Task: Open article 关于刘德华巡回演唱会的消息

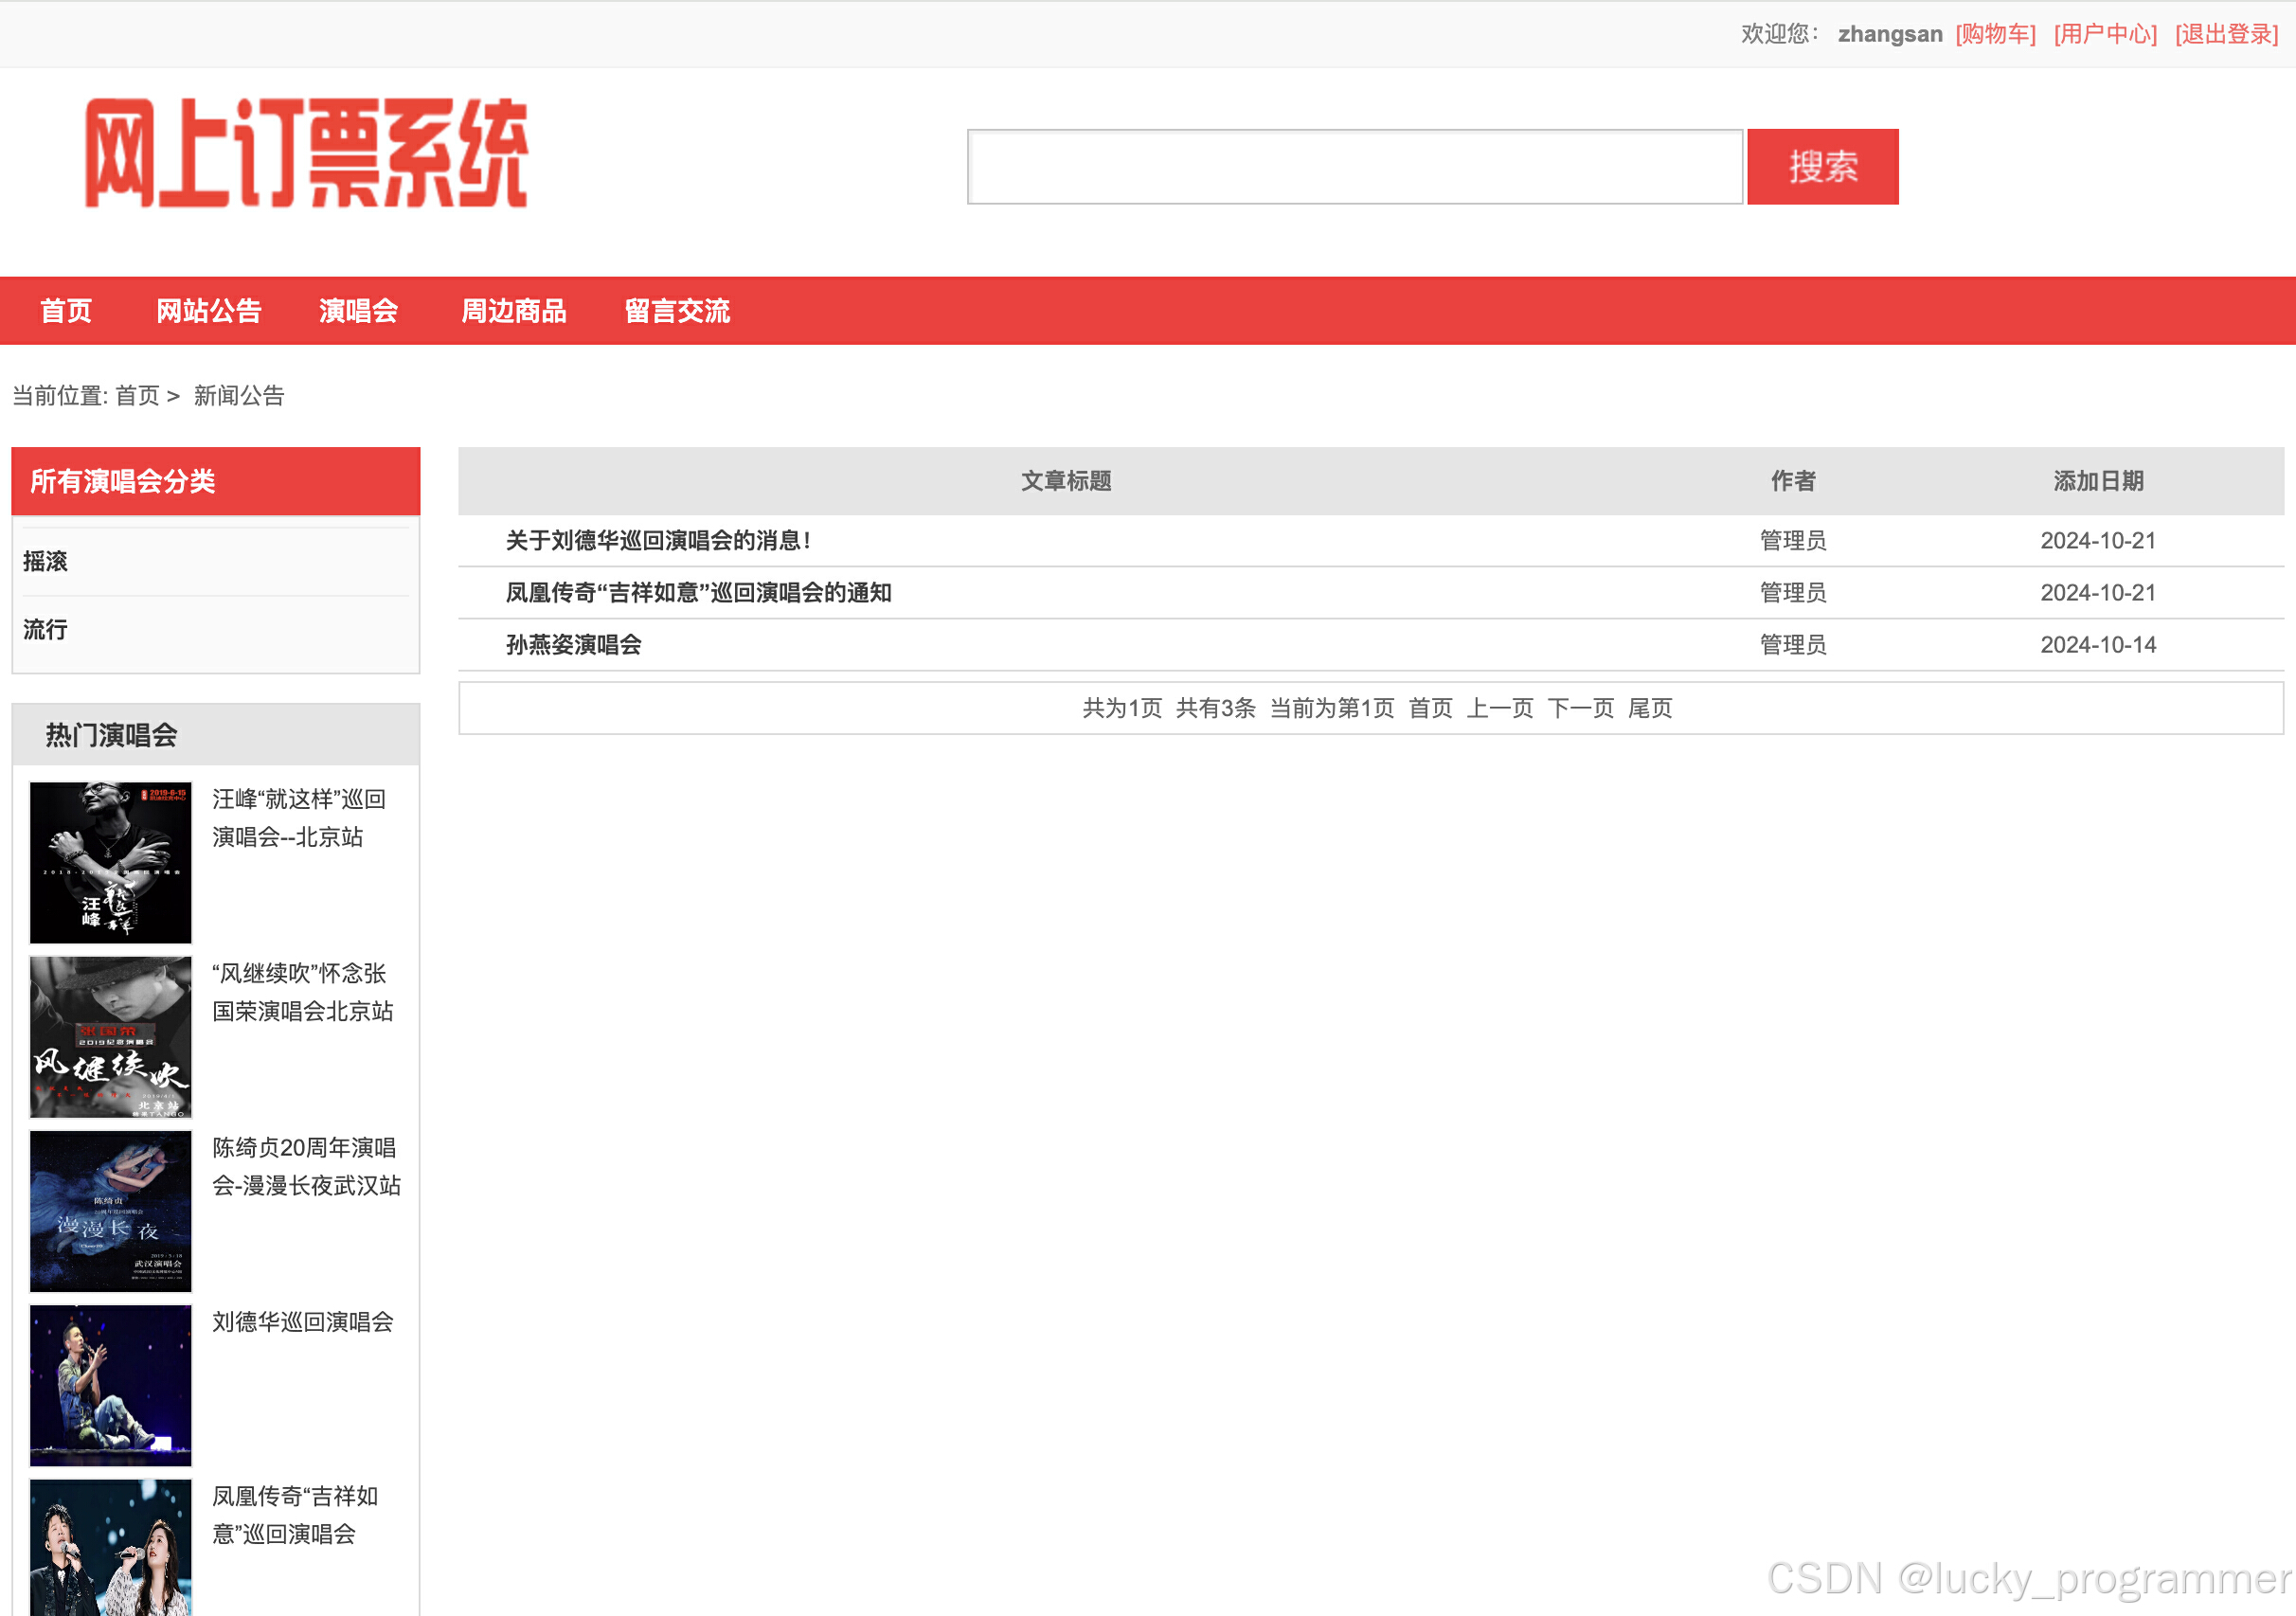Action: 658,541
